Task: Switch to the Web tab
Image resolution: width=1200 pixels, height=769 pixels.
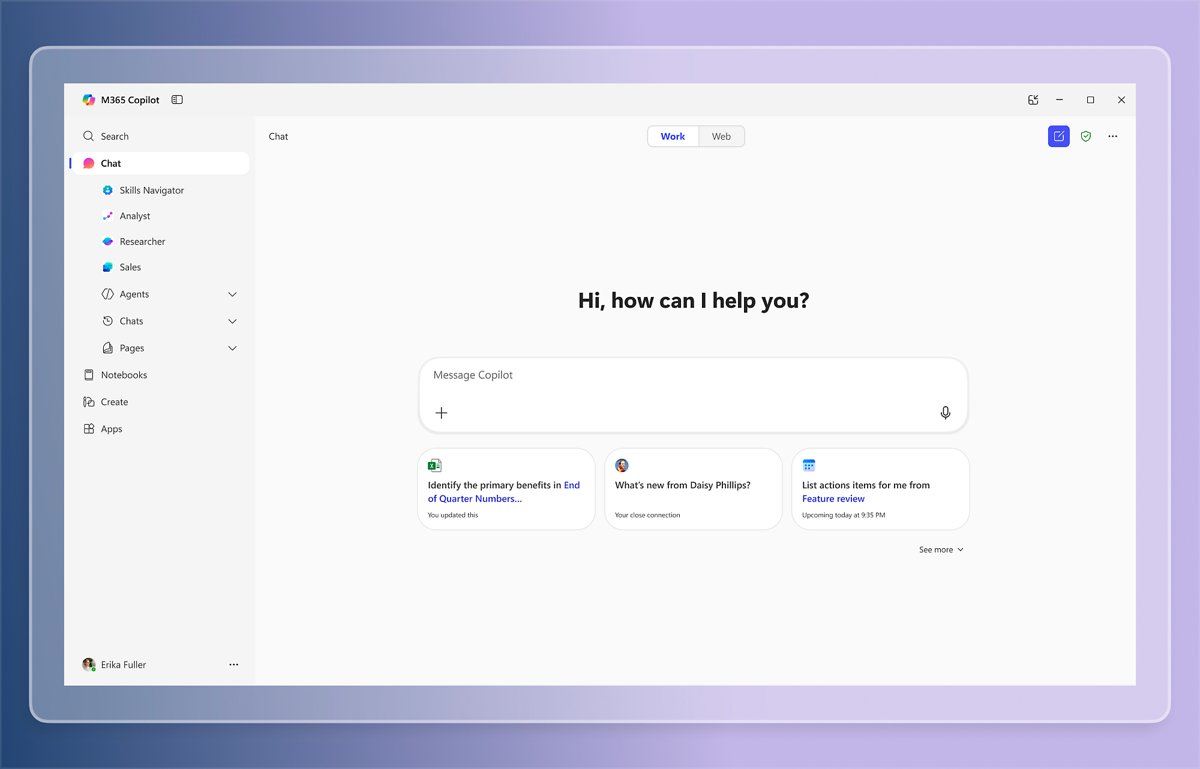Action: [721, 136]
